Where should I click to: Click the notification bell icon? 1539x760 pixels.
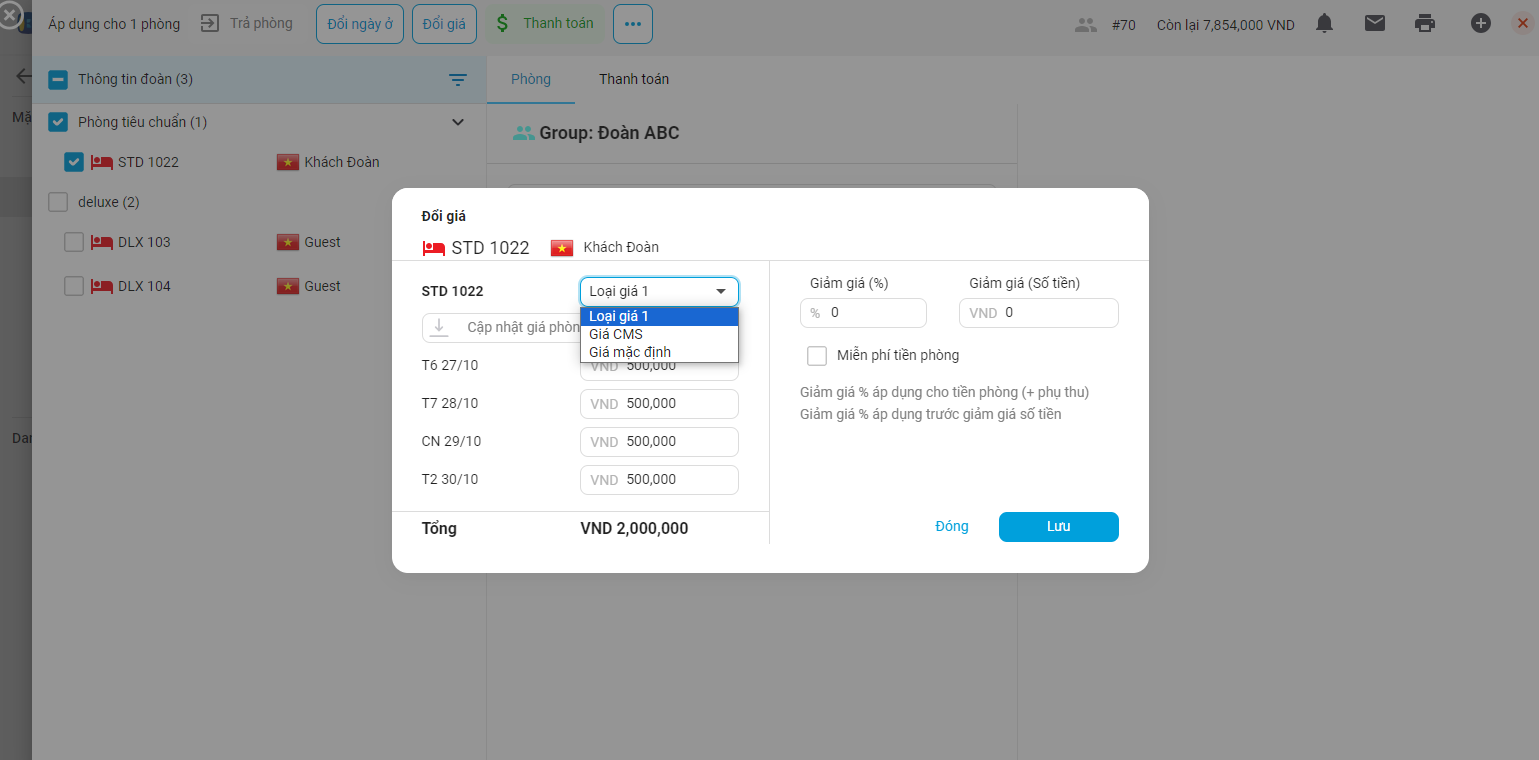pos(1324,23)
